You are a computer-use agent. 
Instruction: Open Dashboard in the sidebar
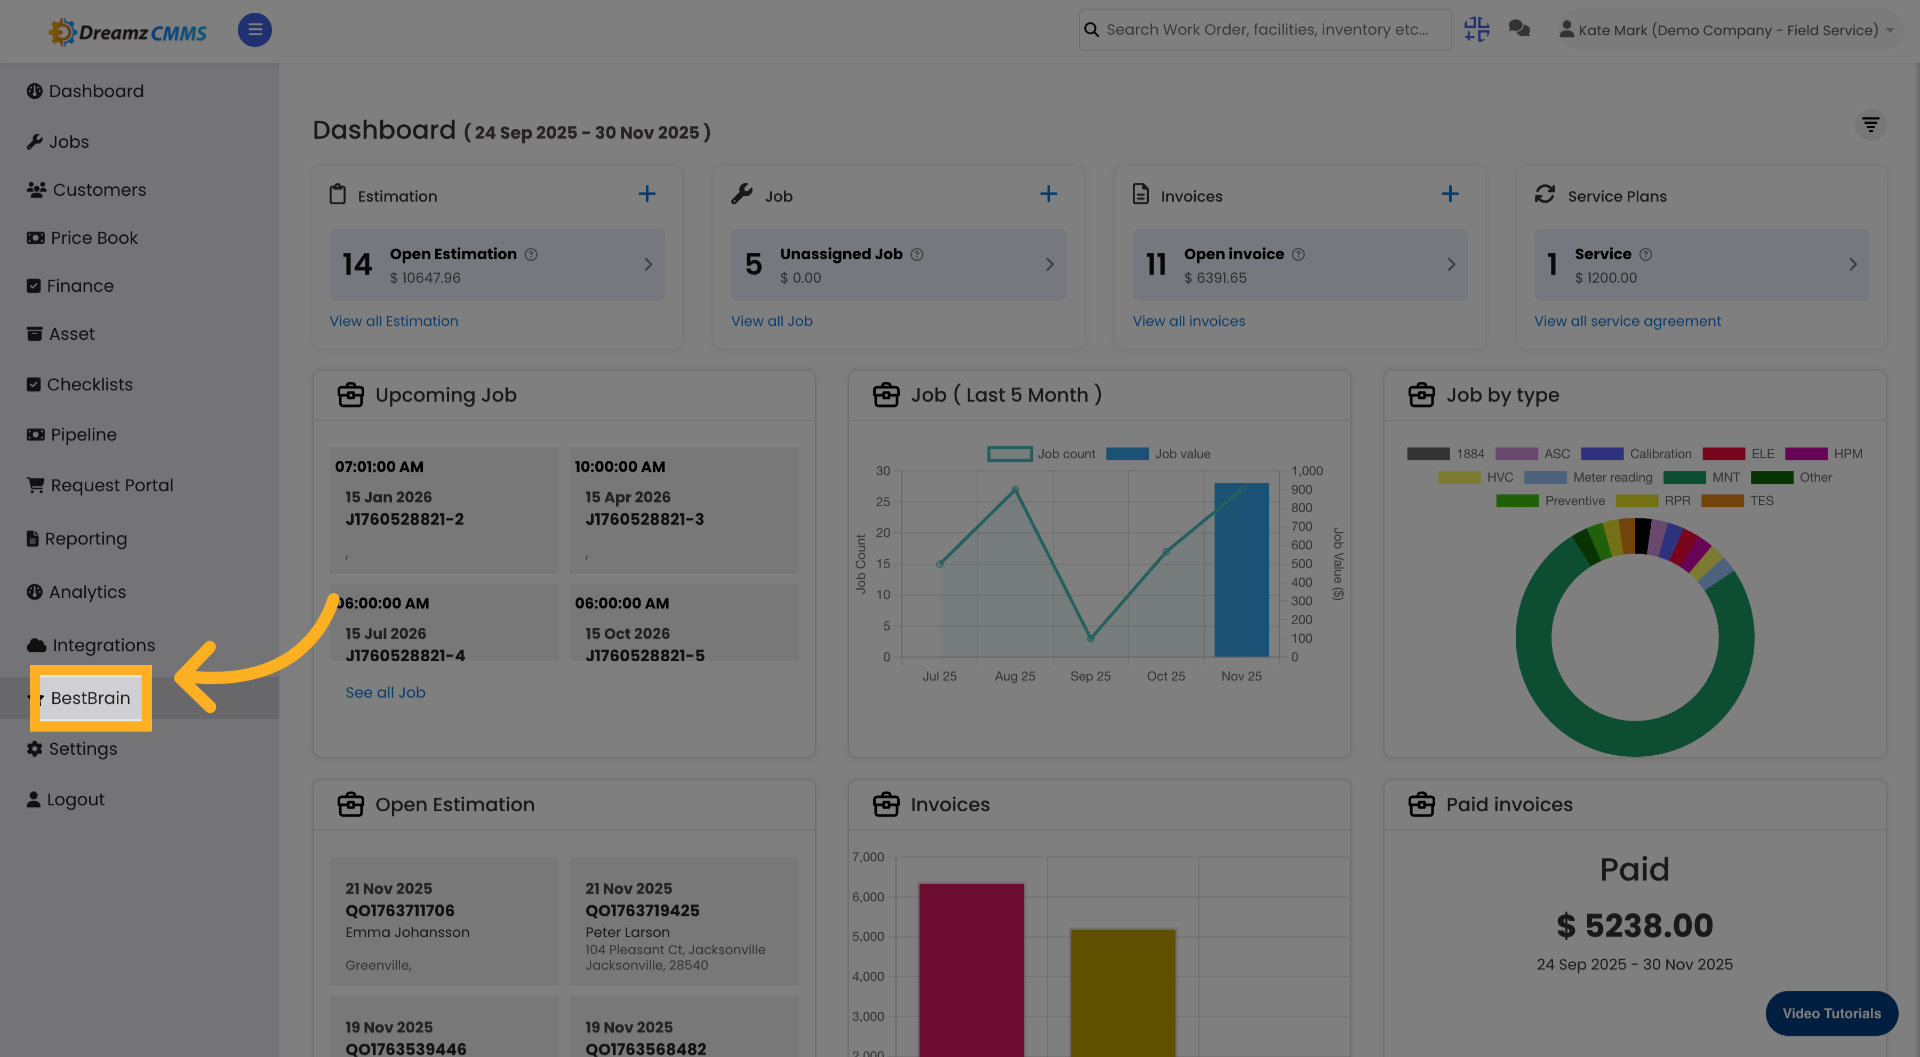tap(85, 91)
